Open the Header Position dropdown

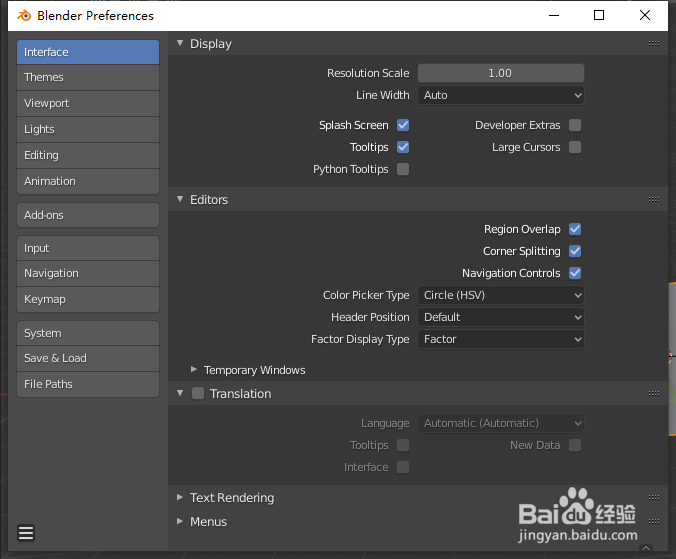tap(501, 317)
